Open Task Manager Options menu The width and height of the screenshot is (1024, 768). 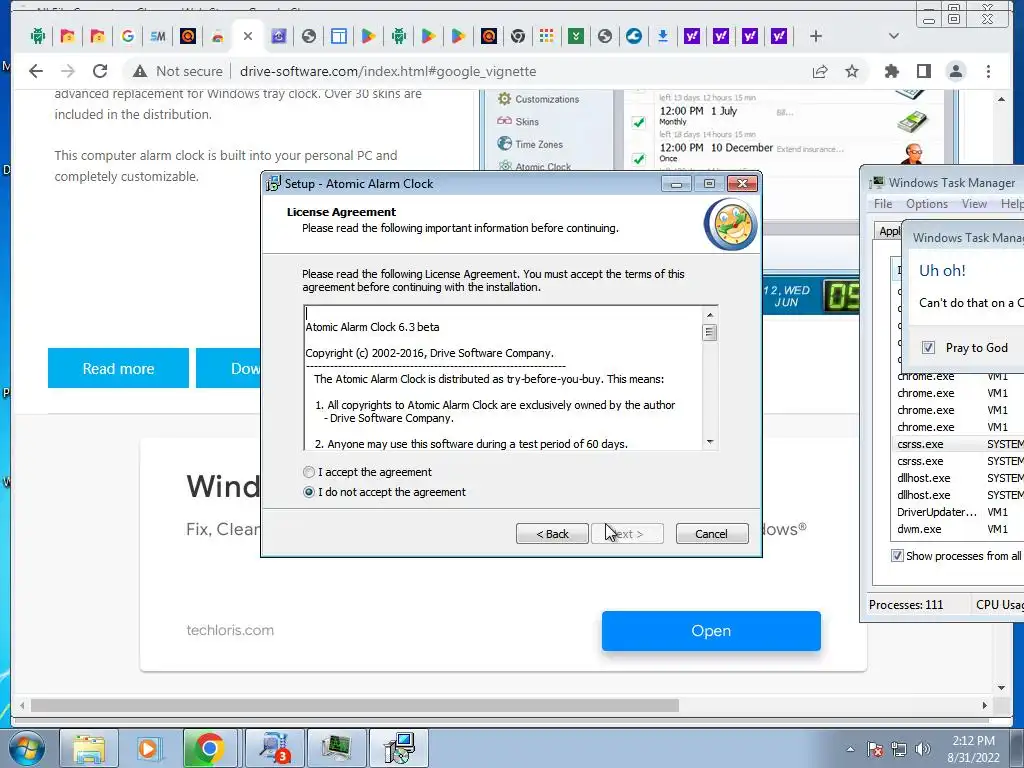coord(927,204)
